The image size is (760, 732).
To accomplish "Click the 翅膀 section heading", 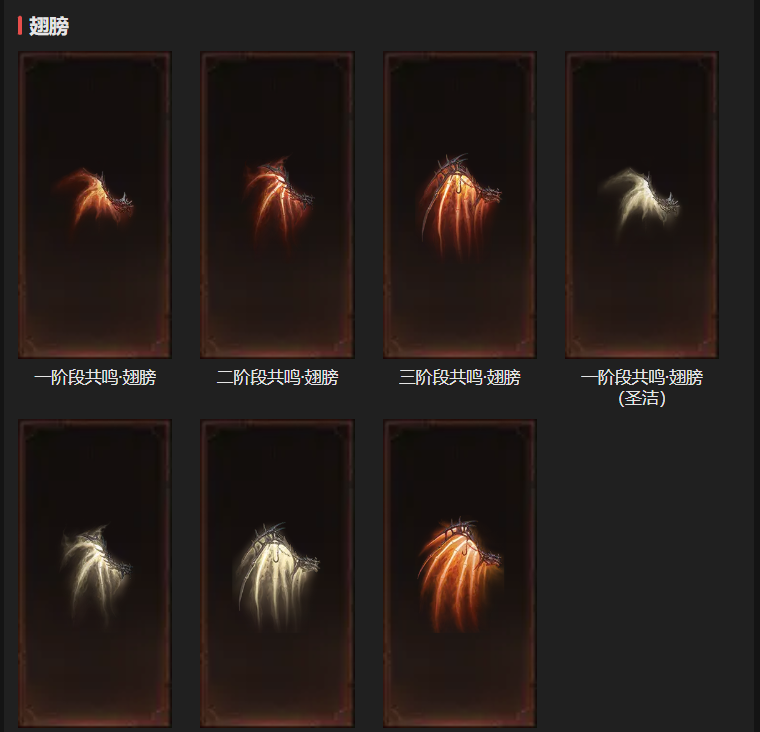I will point(49,26).
